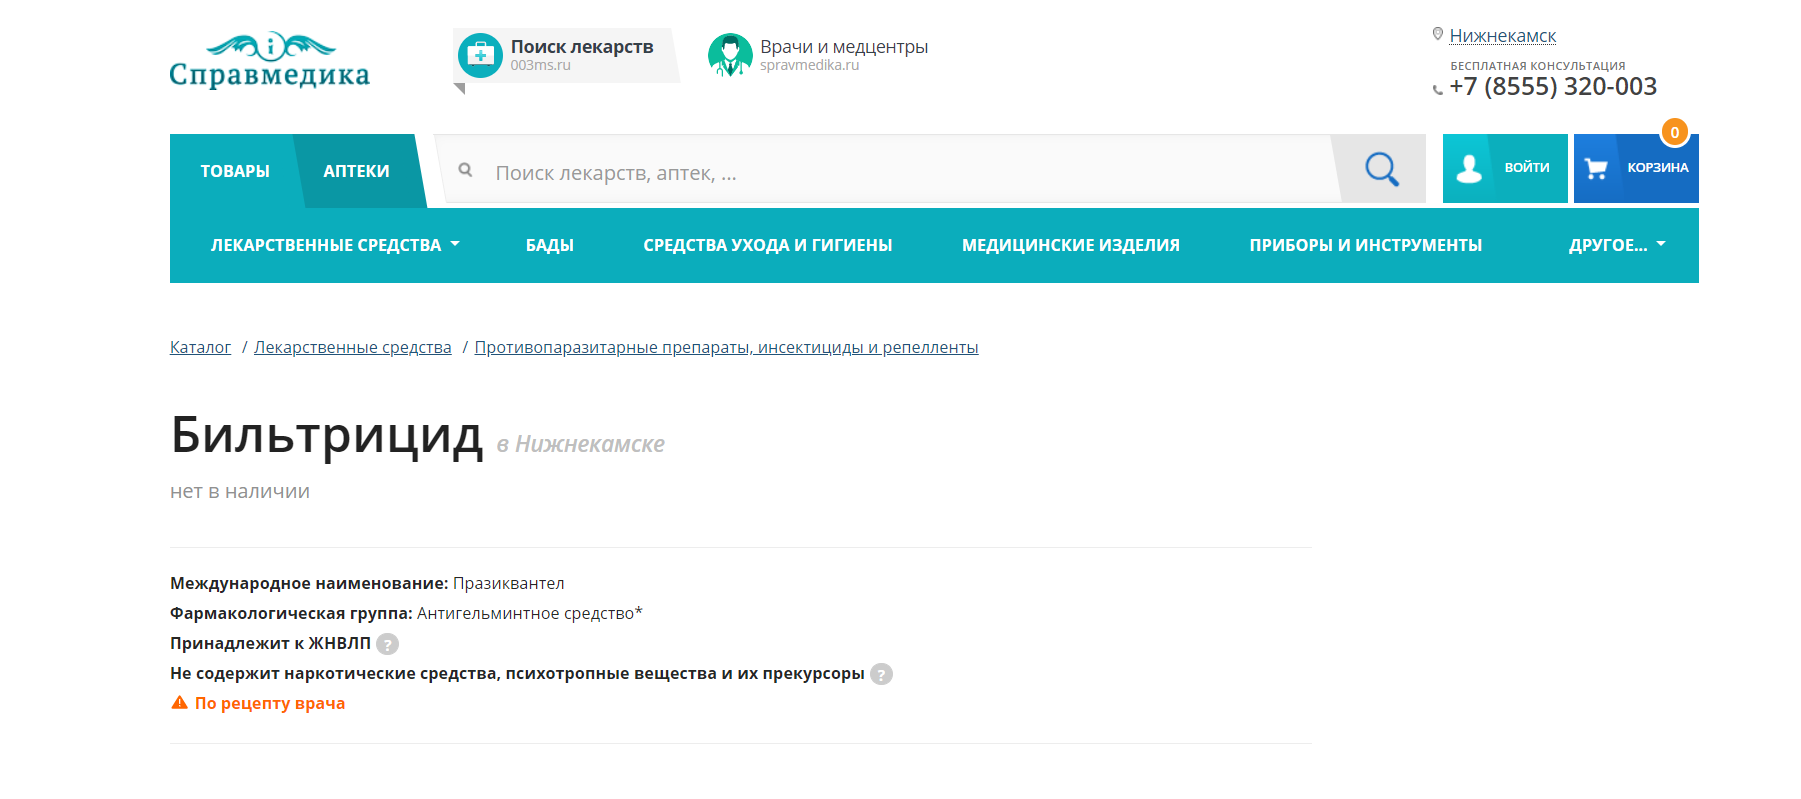Open the БАДы category
The image size is (1801, 799).
pos(550,245)
